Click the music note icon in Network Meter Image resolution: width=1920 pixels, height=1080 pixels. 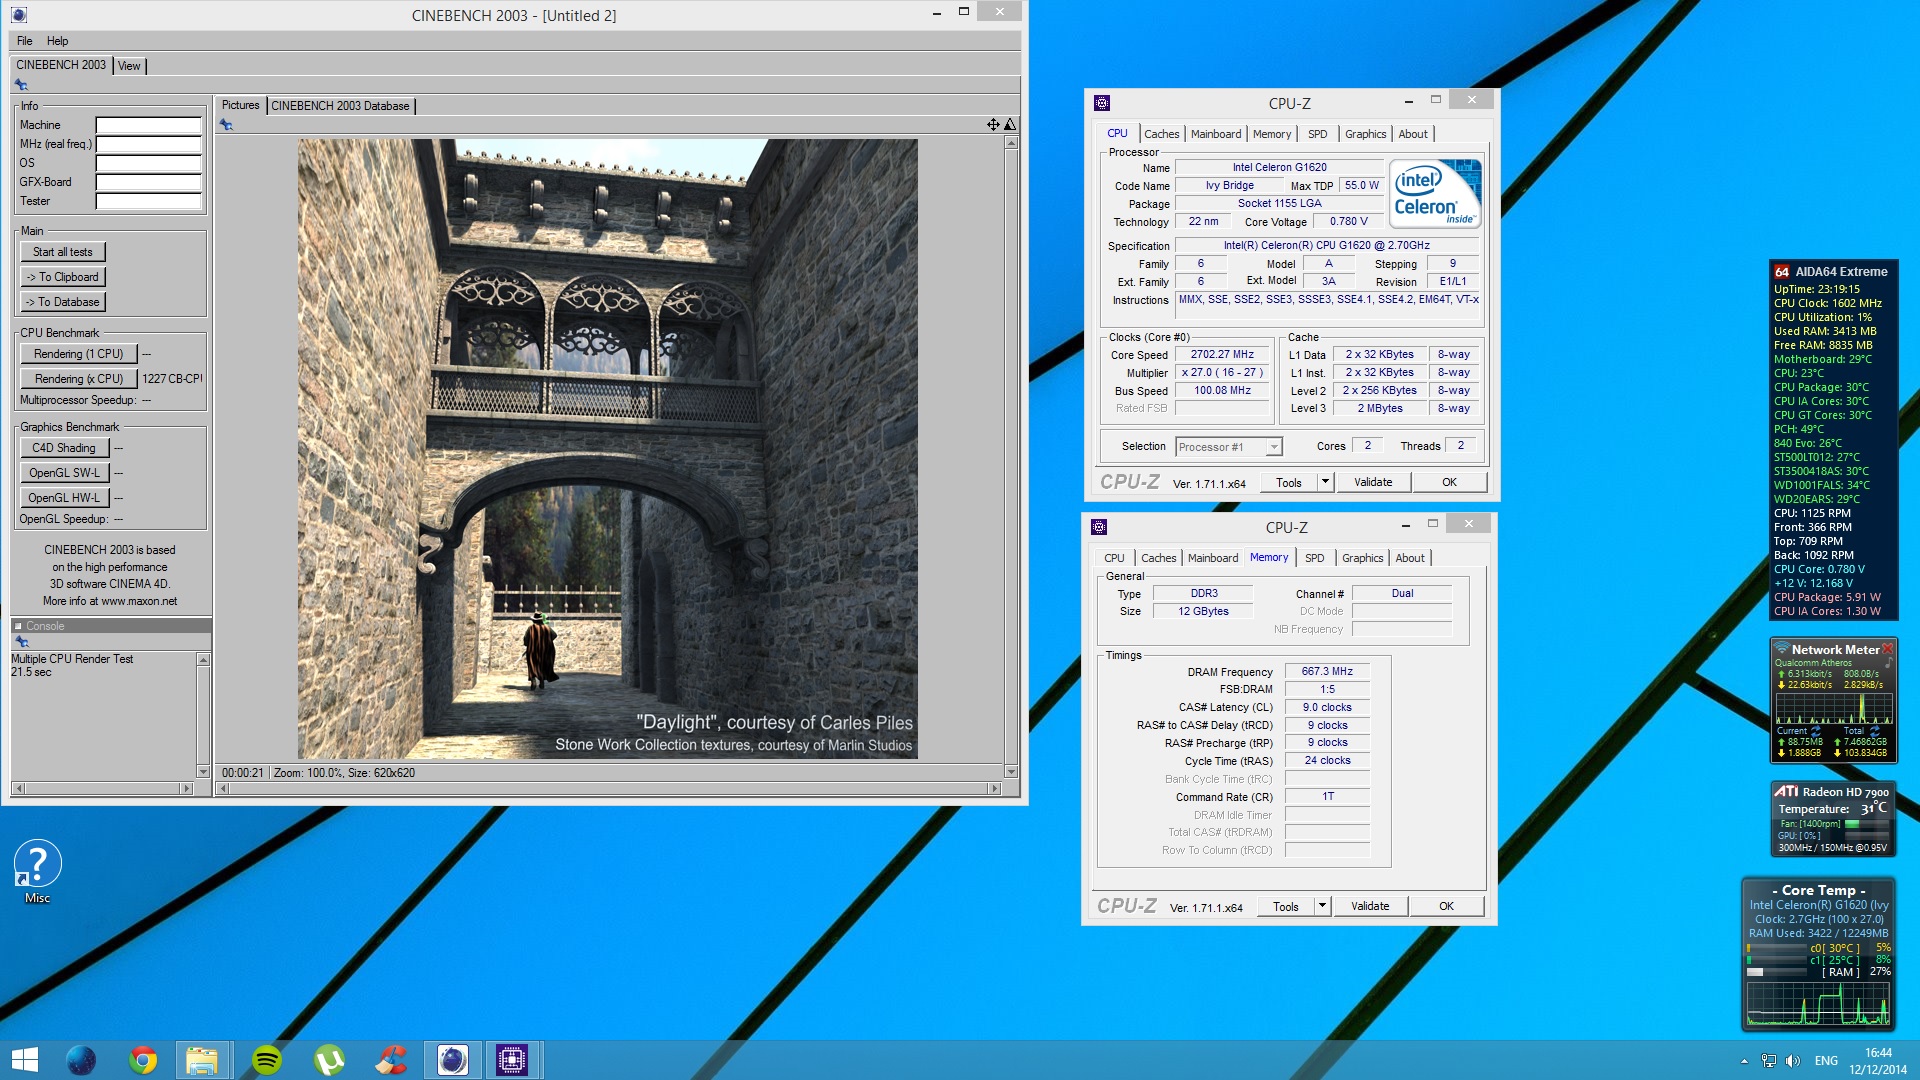[x=1888, y=663]
